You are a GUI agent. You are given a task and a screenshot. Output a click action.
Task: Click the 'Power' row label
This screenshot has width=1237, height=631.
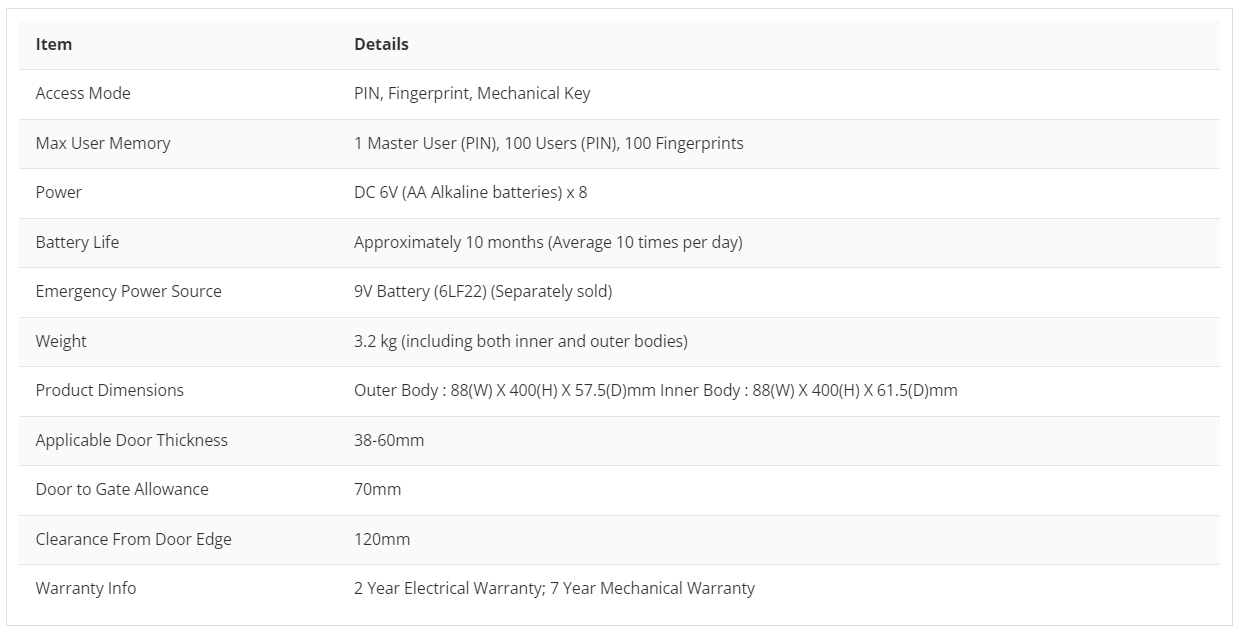[59, 192]
